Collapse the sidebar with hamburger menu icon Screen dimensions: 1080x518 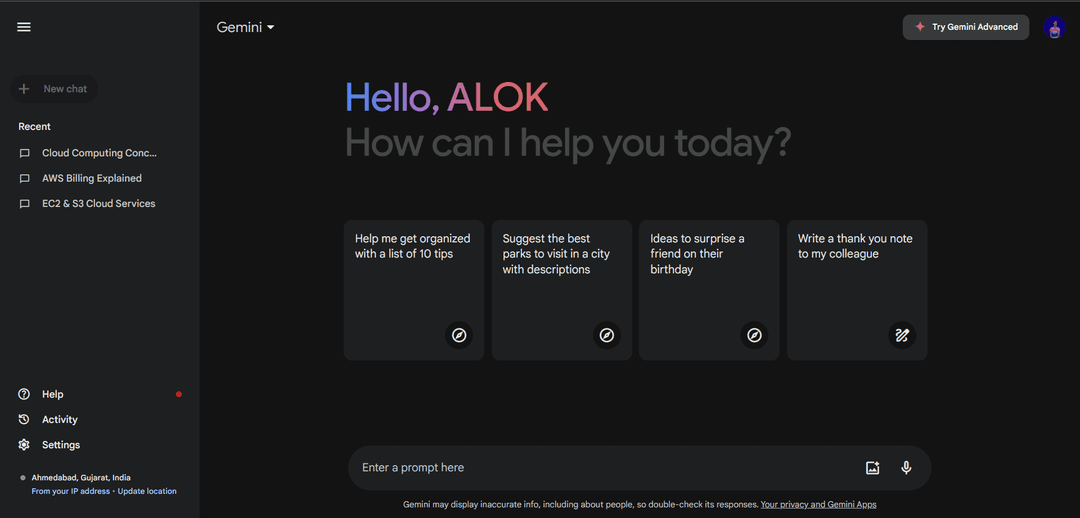[24, 27]
